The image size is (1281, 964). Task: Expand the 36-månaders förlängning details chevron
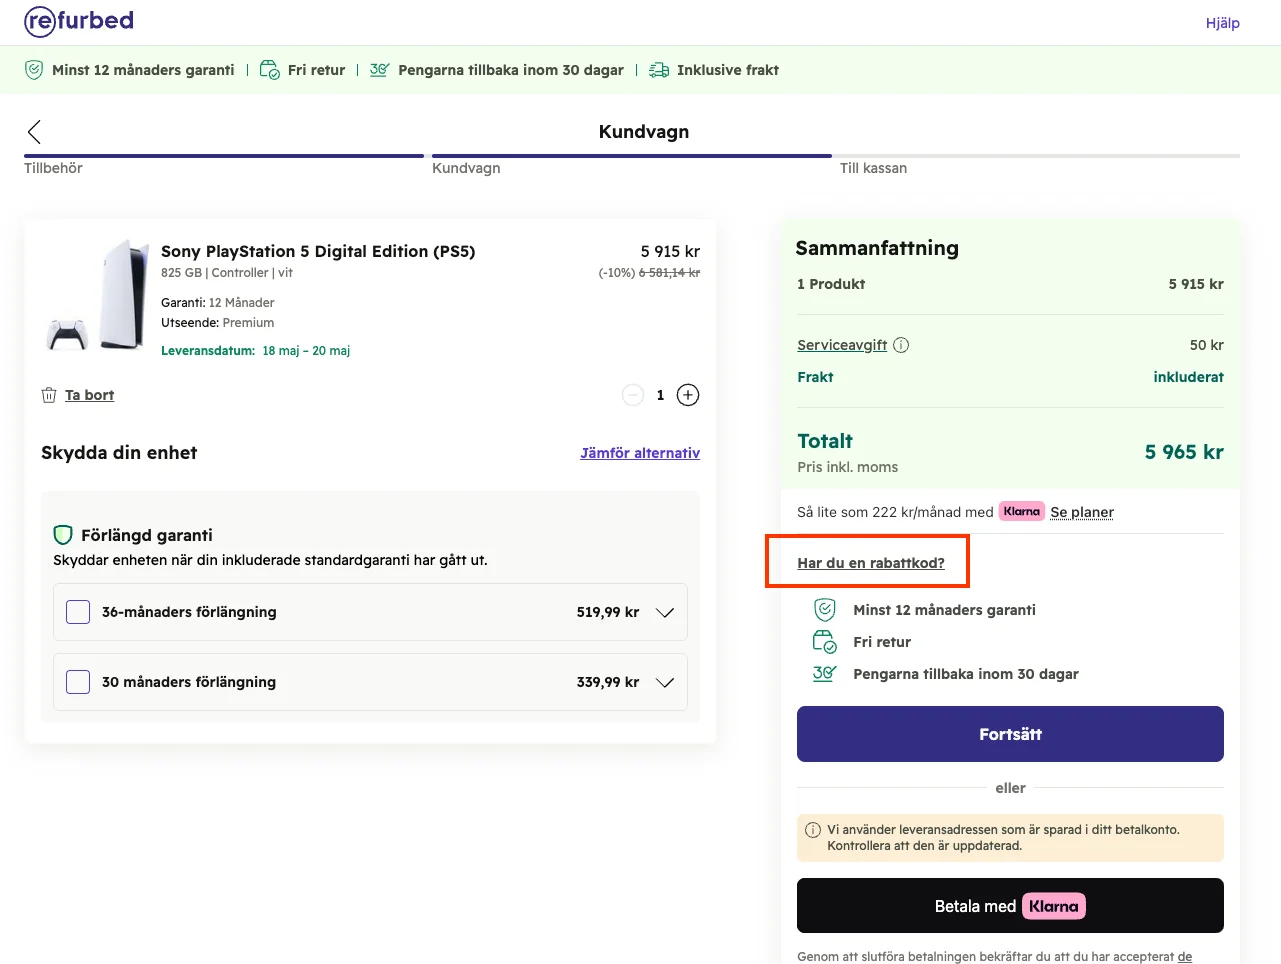point(665,612)
